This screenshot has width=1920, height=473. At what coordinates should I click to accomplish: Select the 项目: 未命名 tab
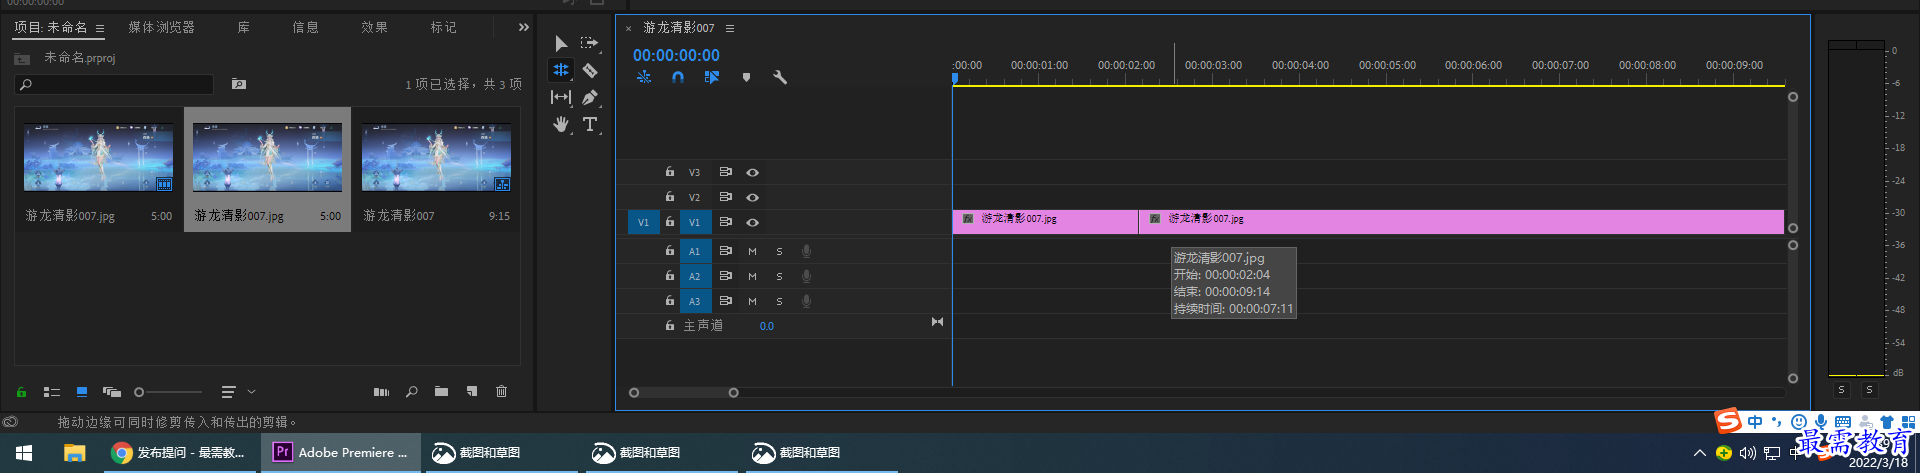coord(50,27)
